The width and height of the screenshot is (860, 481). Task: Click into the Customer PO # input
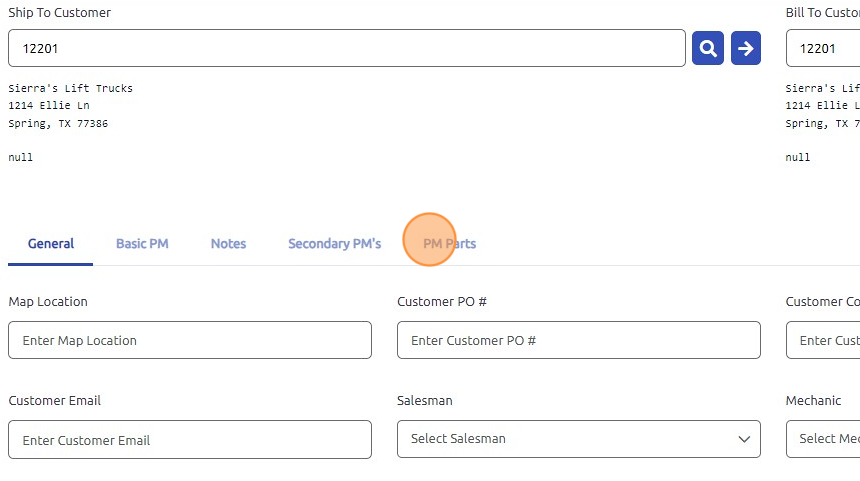578,340
